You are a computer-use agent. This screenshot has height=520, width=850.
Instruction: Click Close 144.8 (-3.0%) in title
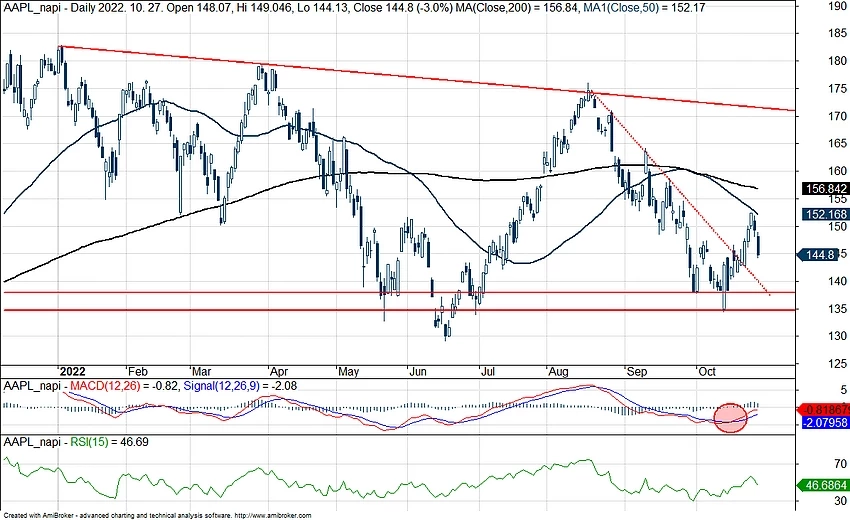(x=403, y=8)
